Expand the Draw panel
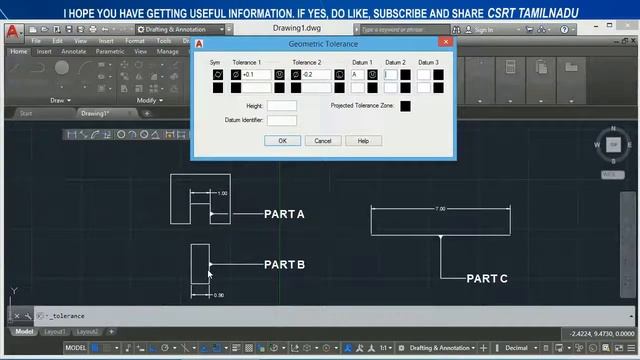Screen dimensions: 640x360 (60, 100)
